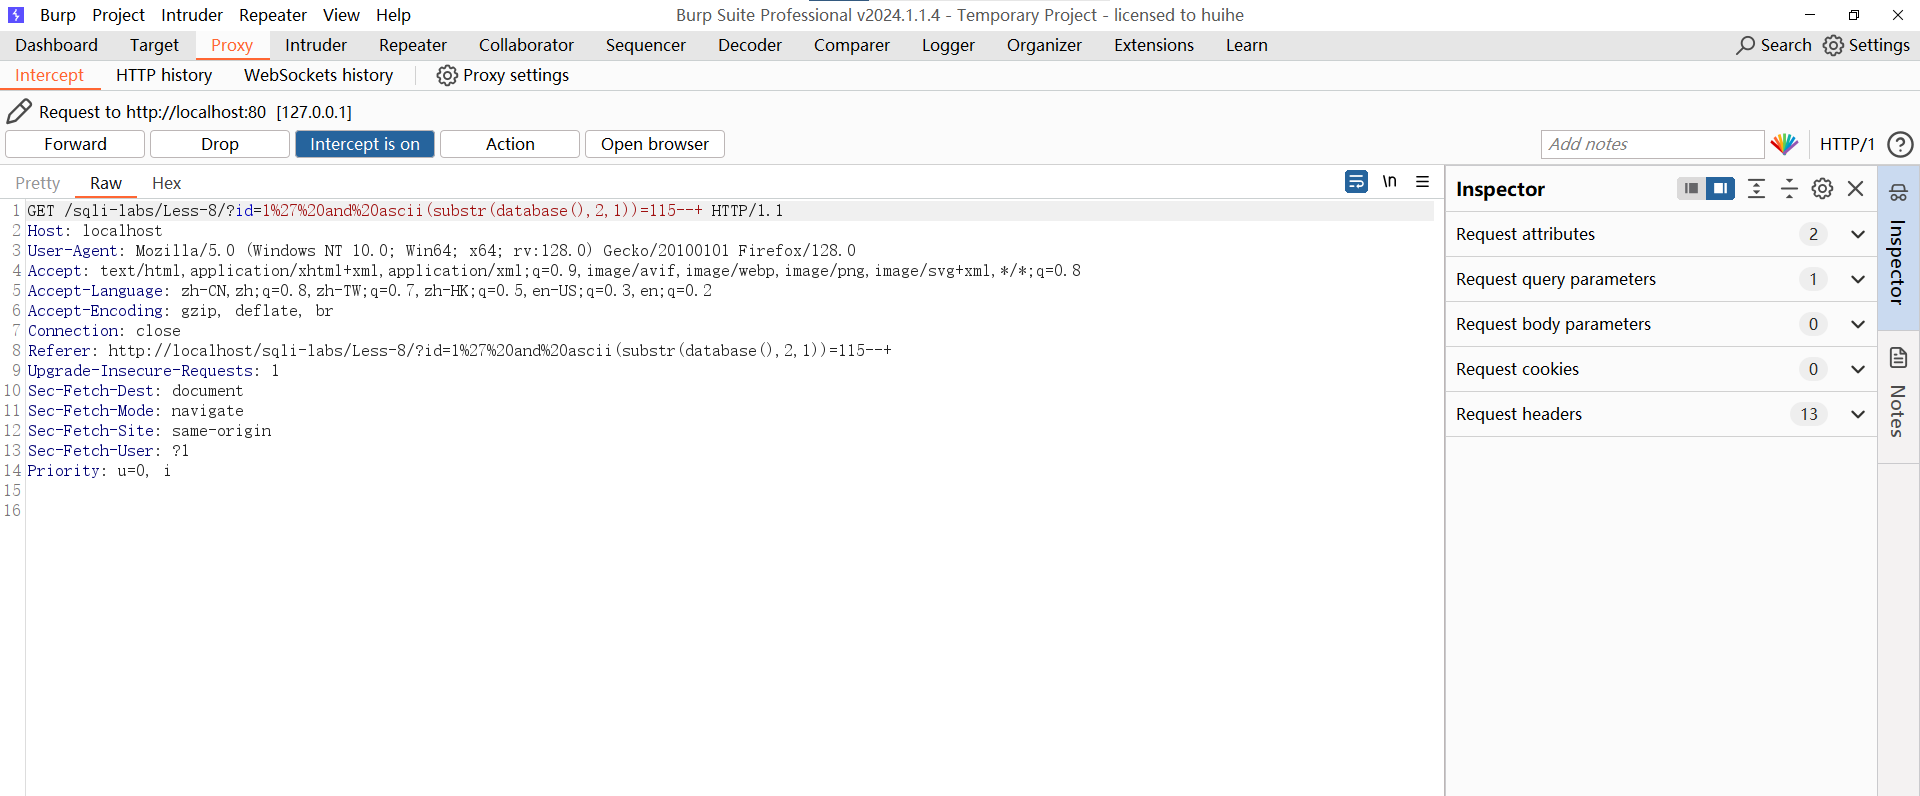The image size is (1920, 796).
Task: Open the Decoder tab
Action: tap(750, 45)
